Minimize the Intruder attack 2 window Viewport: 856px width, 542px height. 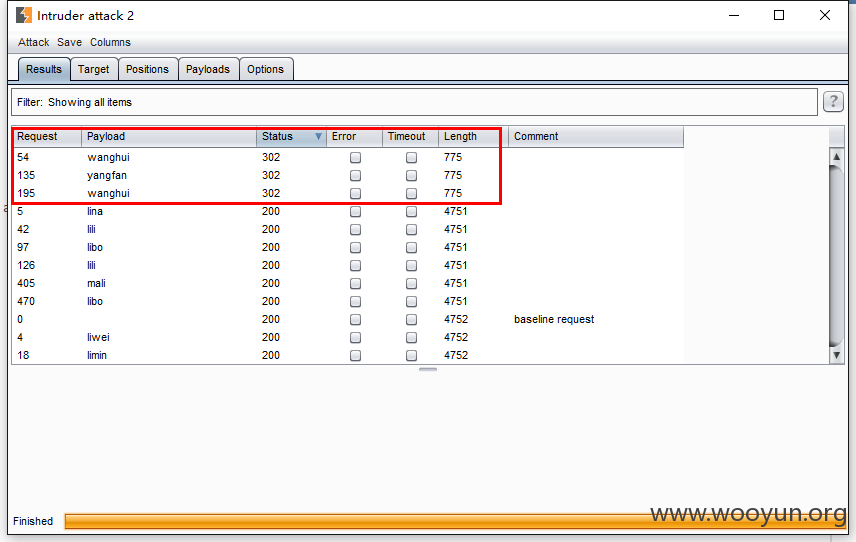pyautogui.click(x=734, y=15)
